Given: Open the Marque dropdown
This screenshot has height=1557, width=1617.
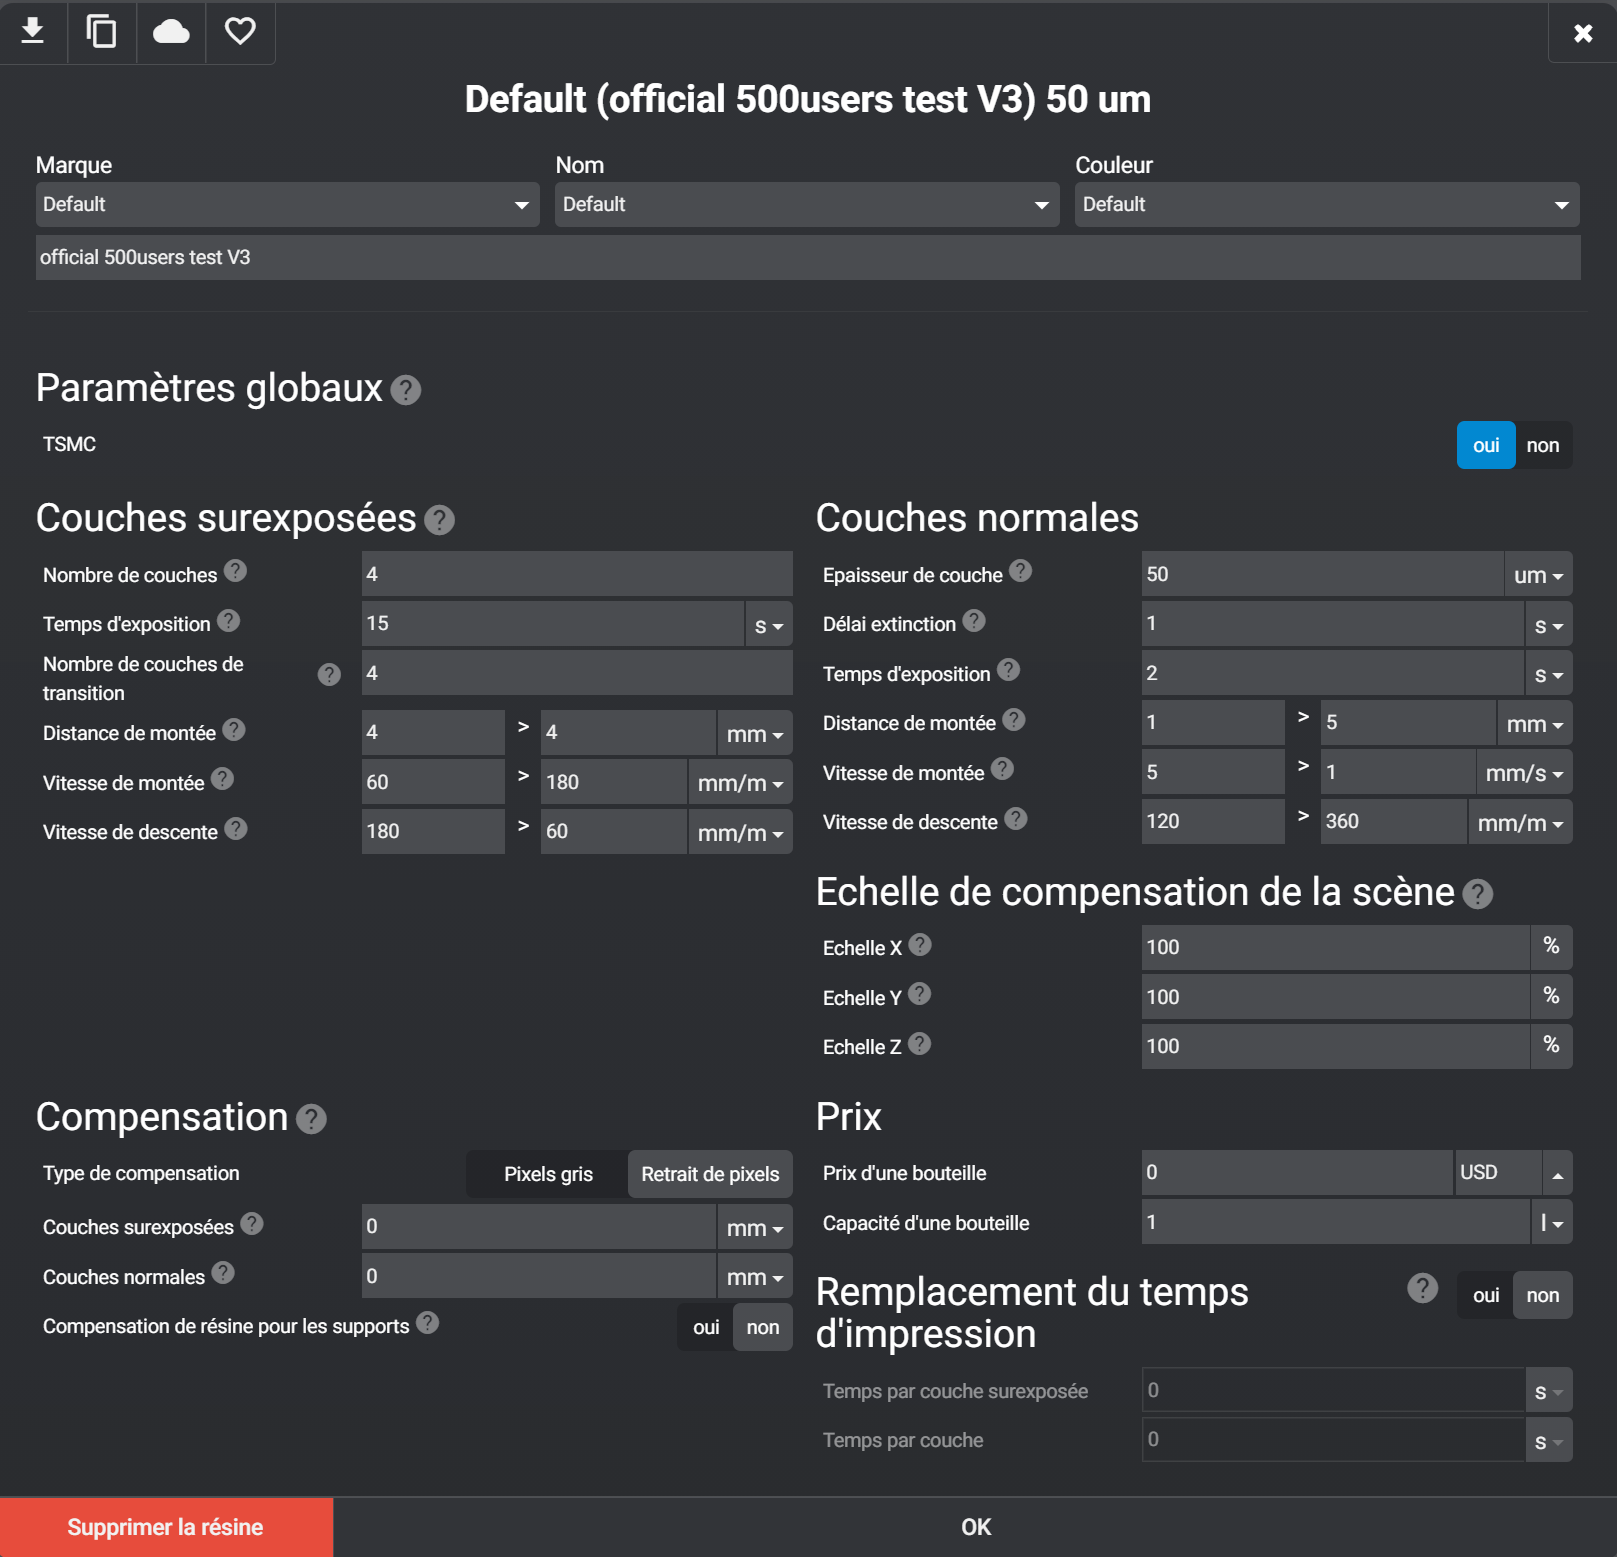Looking at the screenshot, I should (288, 204).
